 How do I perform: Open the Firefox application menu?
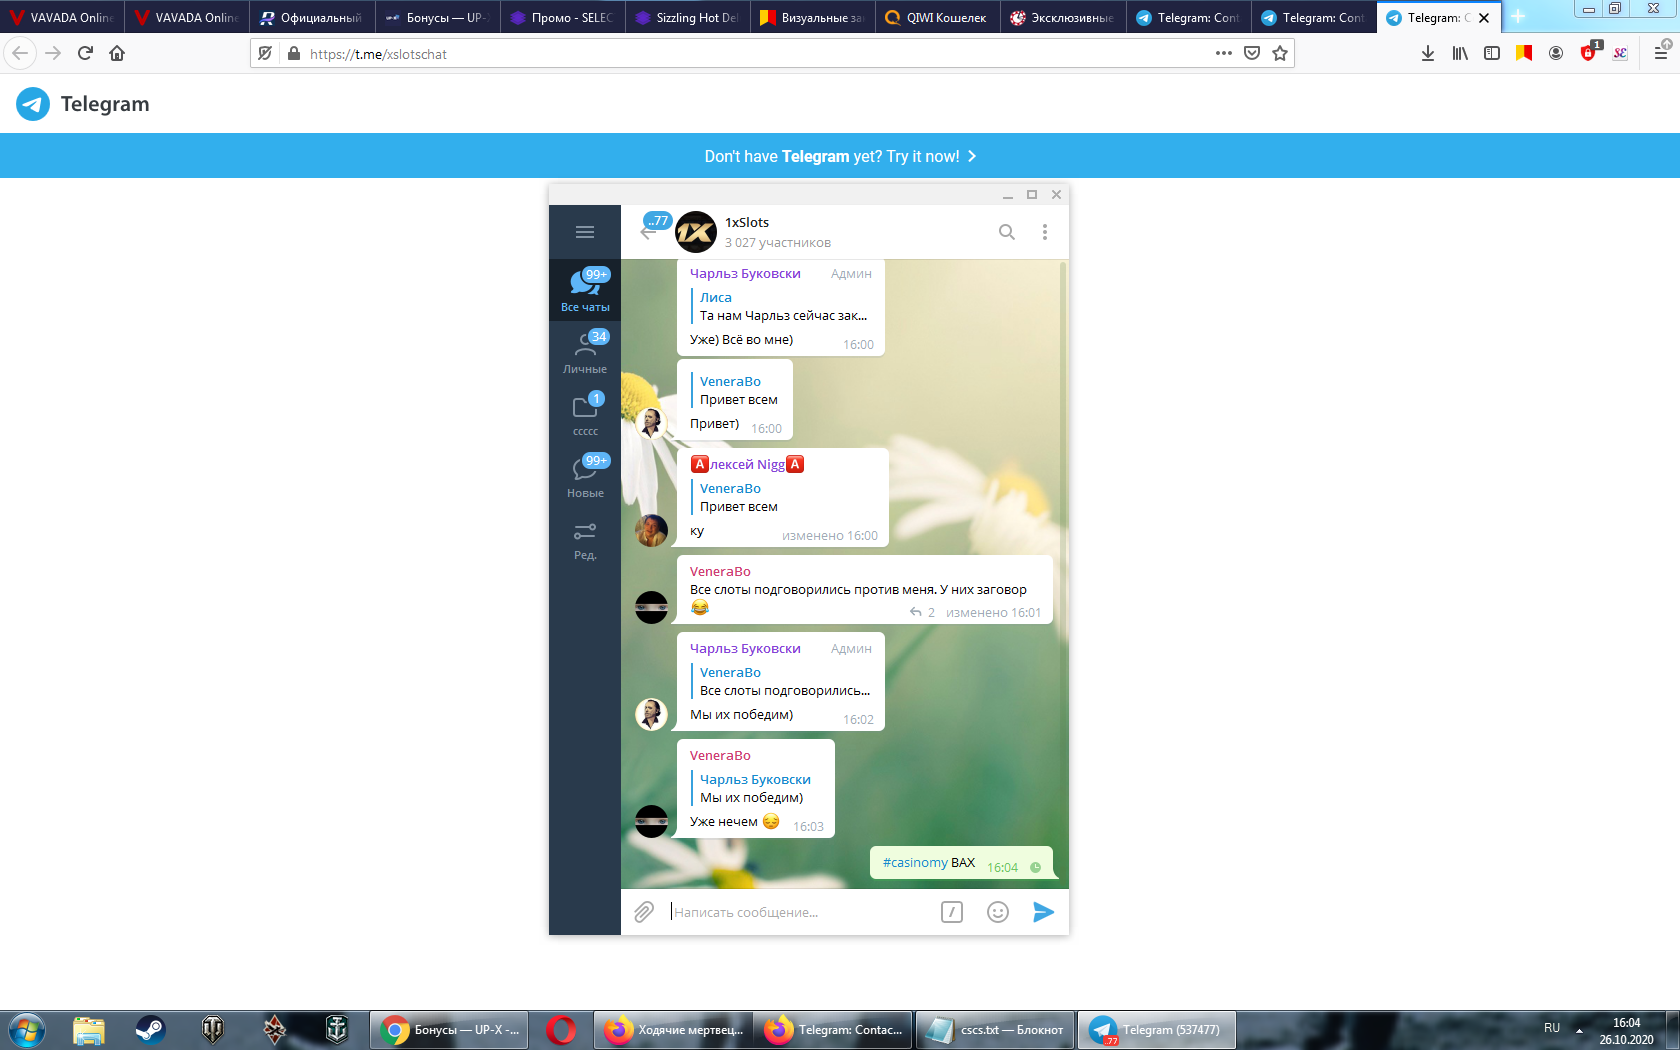click(x=1661, y=53)
